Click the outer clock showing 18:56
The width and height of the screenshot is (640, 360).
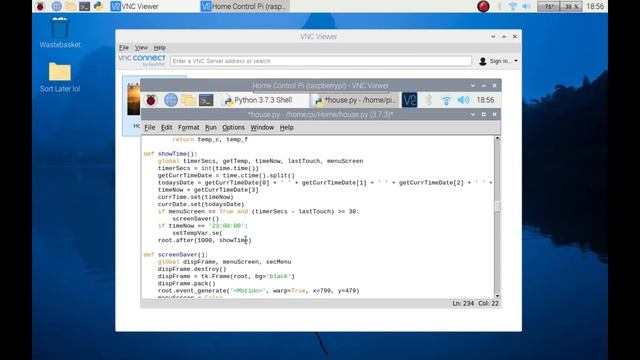click(x=595, y=6)
